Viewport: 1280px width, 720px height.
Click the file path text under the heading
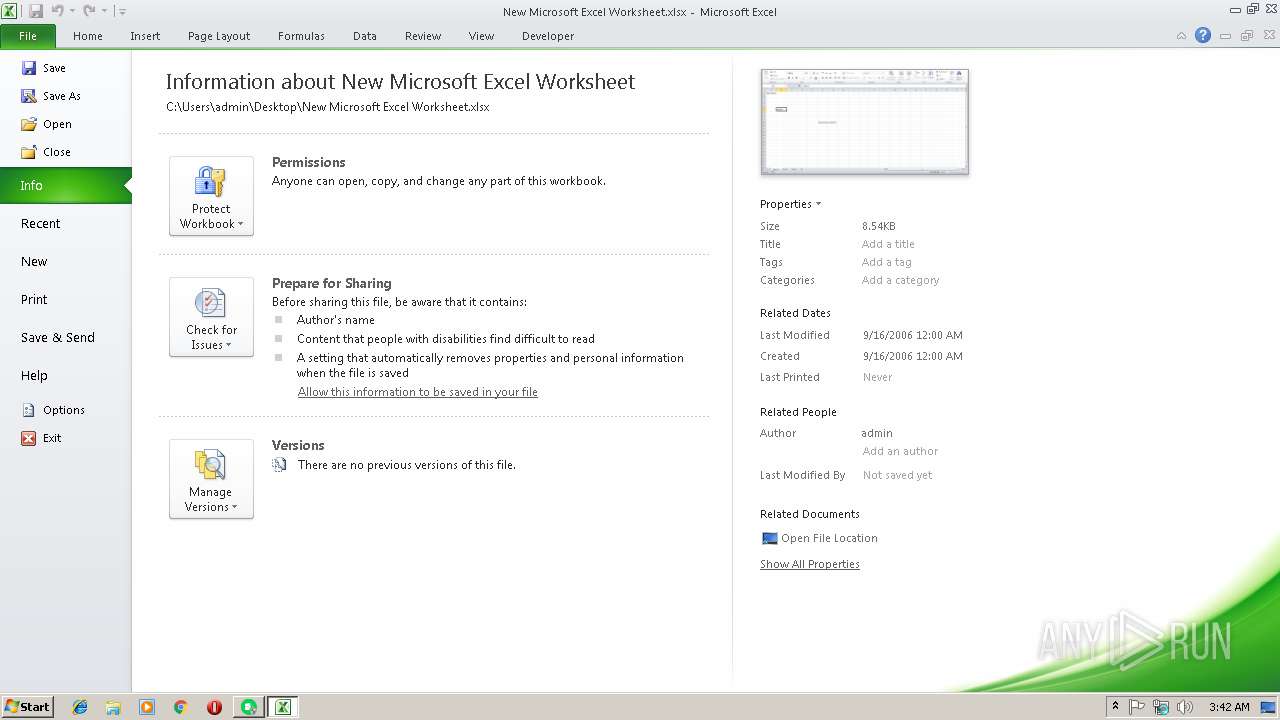pyautogui.click(x=328, y=107)
